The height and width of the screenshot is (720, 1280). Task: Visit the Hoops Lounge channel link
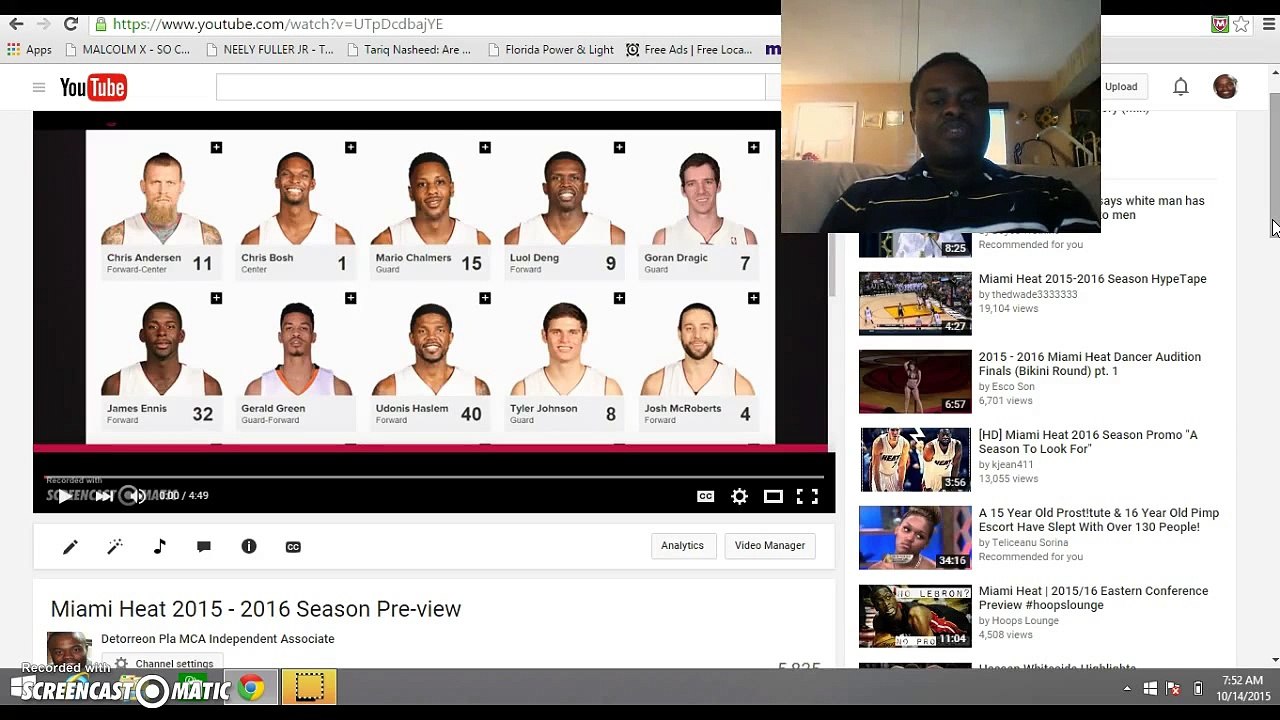pyautogui.click(x=1025, y=621)
